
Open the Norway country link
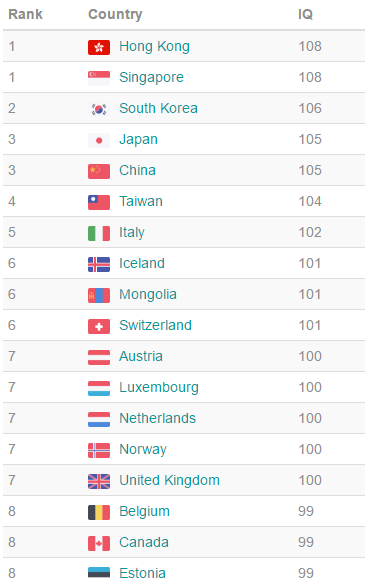tap(143, 449)
